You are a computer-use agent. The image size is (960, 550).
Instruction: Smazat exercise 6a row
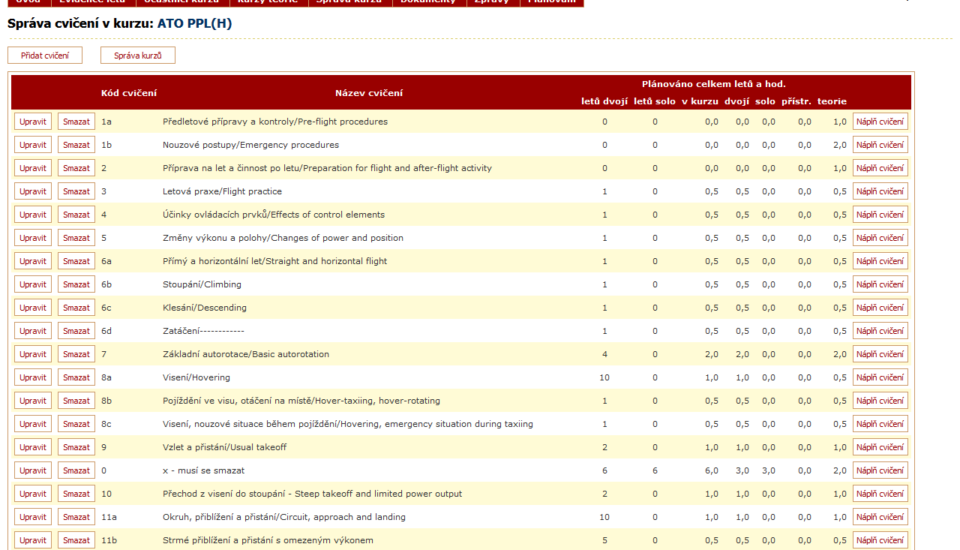pyautogui.click(x=76, y=261)
